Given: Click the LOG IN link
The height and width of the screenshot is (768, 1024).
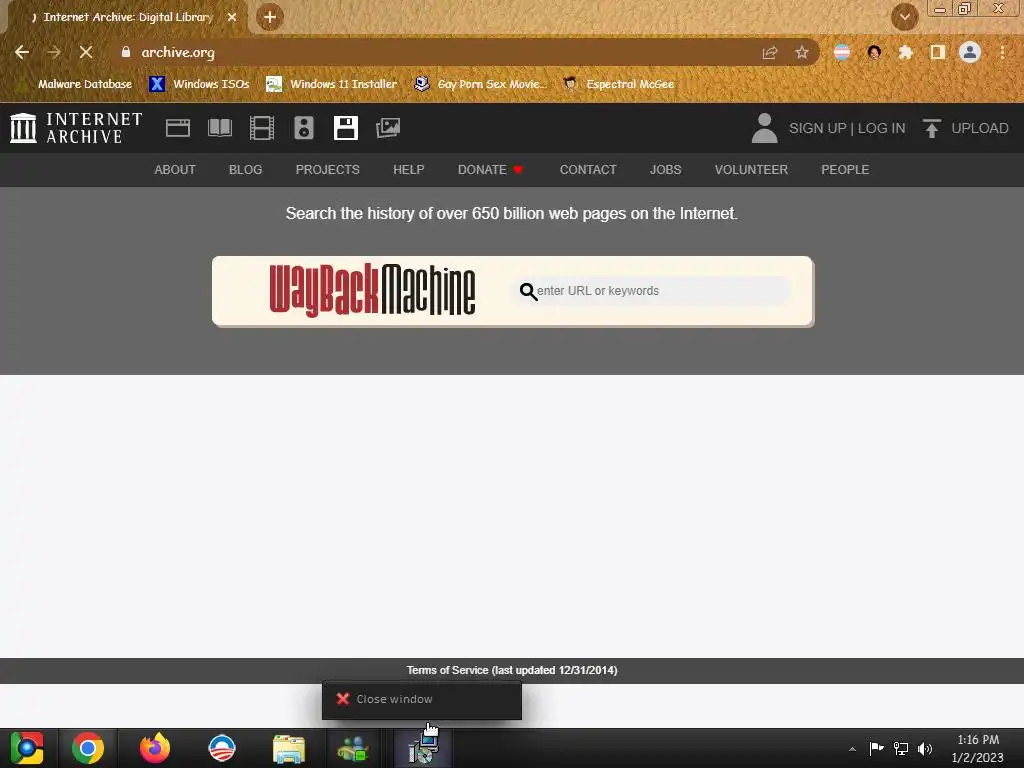Looking at the screenshot, I should pyautogui.click(x=882, y=128).
